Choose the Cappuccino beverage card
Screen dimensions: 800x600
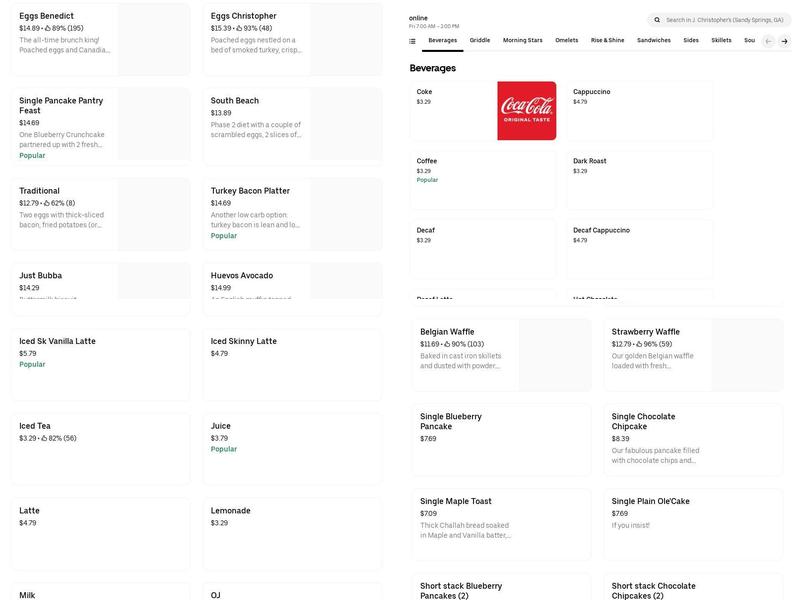click(640, 111)
